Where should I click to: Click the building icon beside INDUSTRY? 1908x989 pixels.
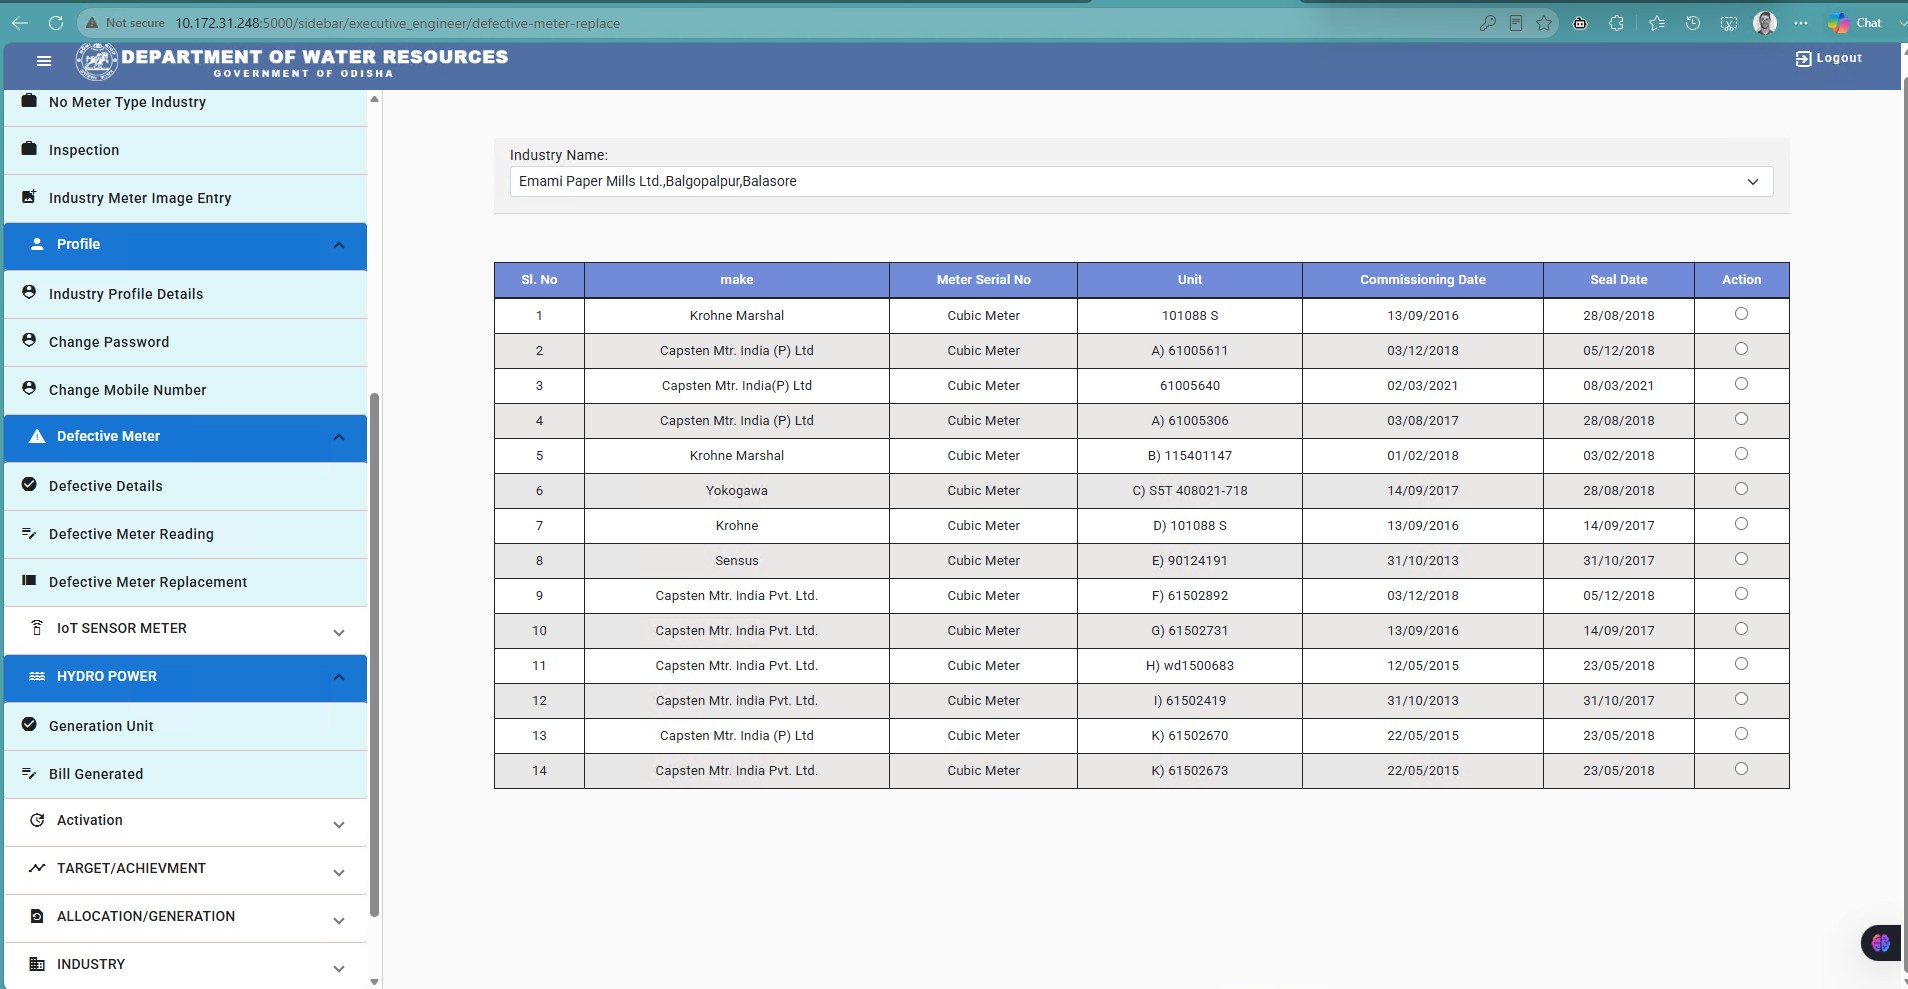pyautogui.click(x=37, y=964)
